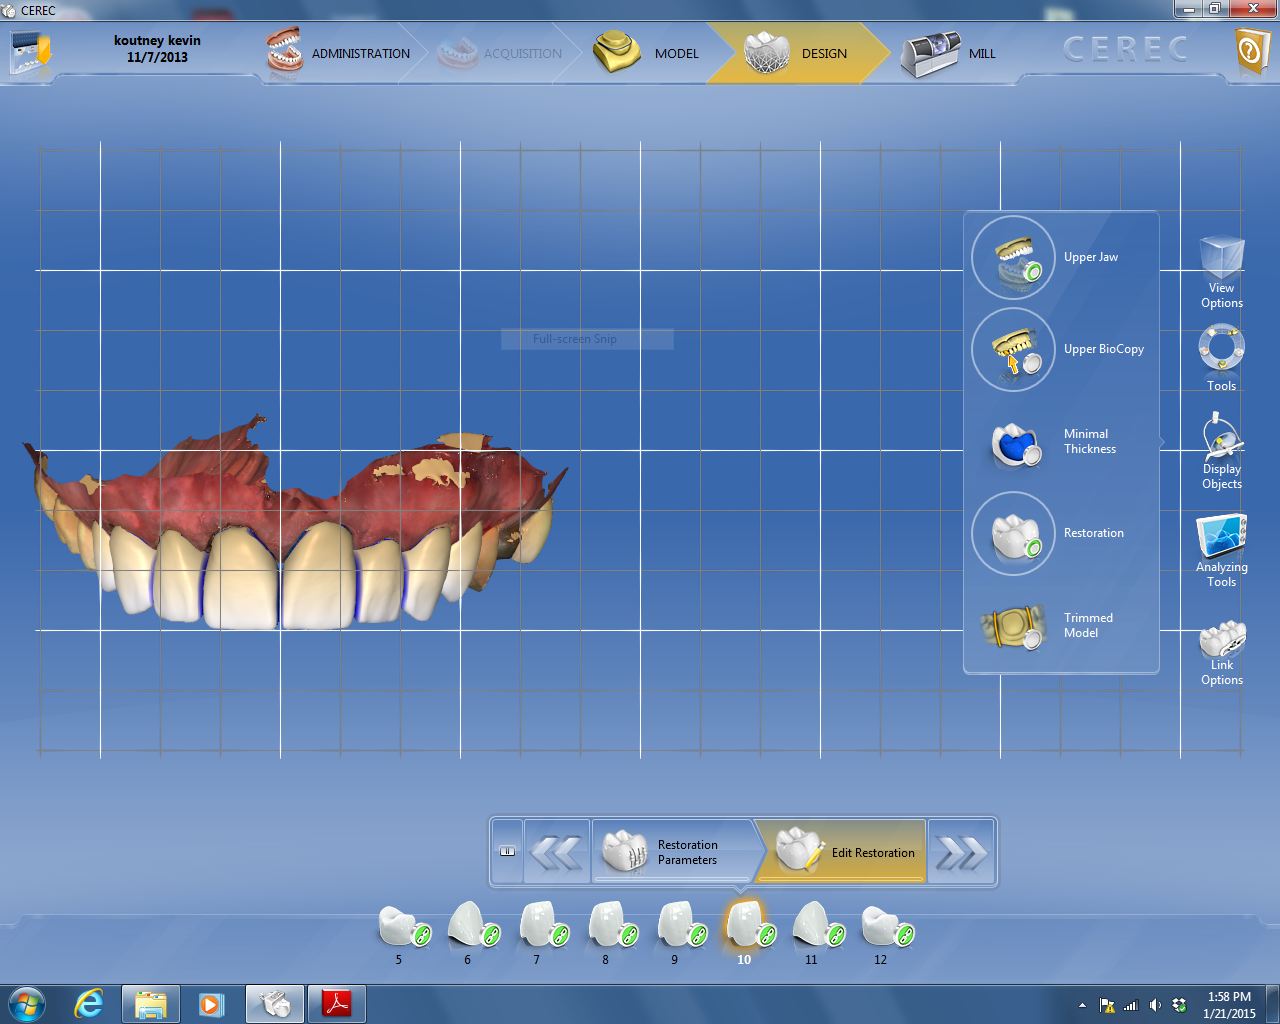Switch to the MODEL phase tab
Screen dimensions: 1280x1024
(646, 53)
